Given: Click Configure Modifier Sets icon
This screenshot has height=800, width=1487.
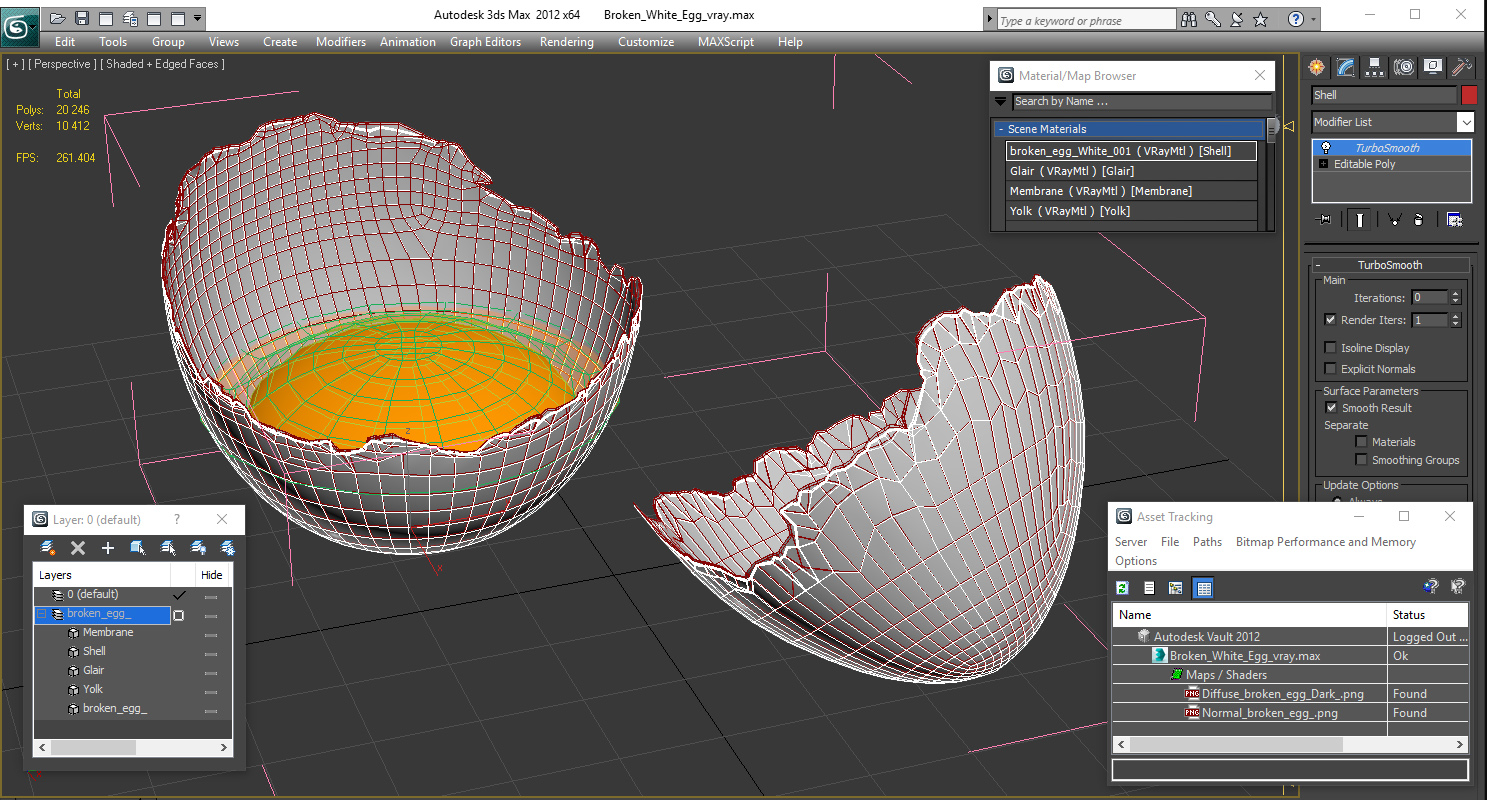Looking at the screenshot, I should click(1454, 220).
